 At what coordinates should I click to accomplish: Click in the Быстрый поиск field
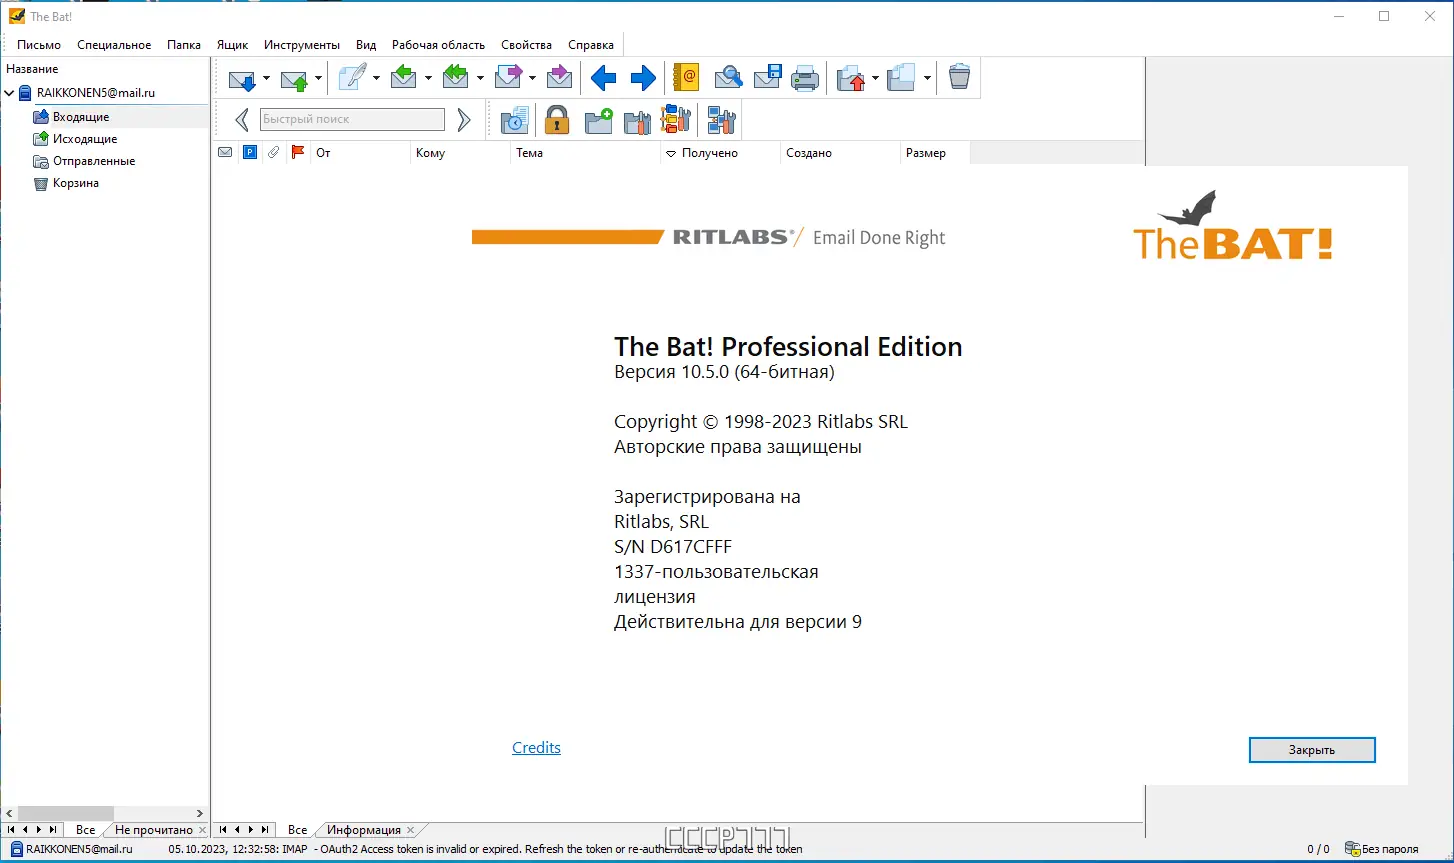pyautogui.click(x=352, y=120)
